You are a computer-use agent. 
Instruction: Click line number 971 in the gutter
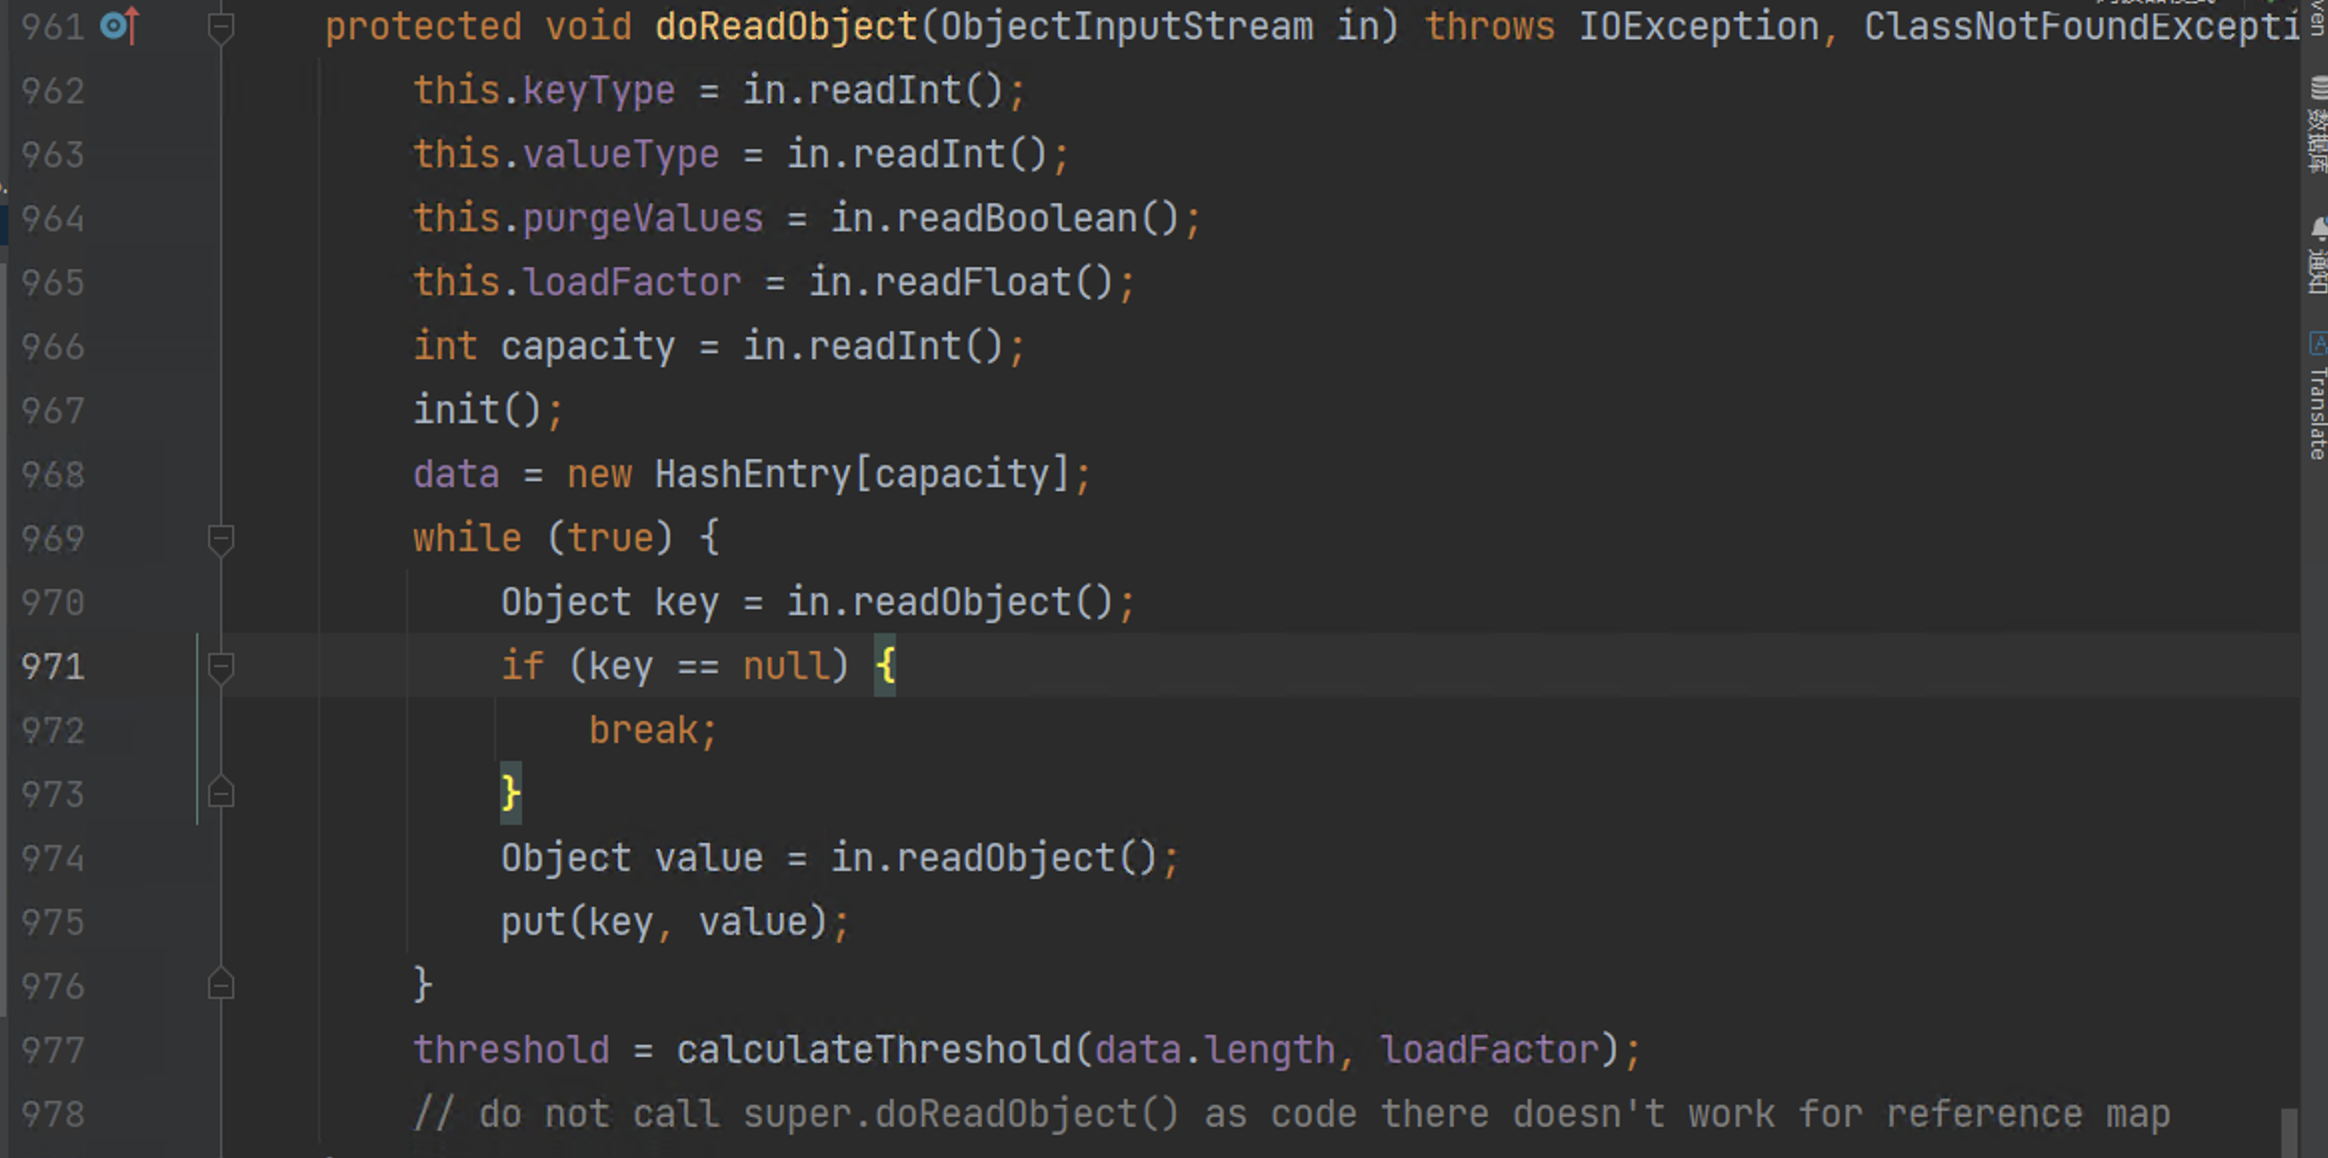(53, 667)
